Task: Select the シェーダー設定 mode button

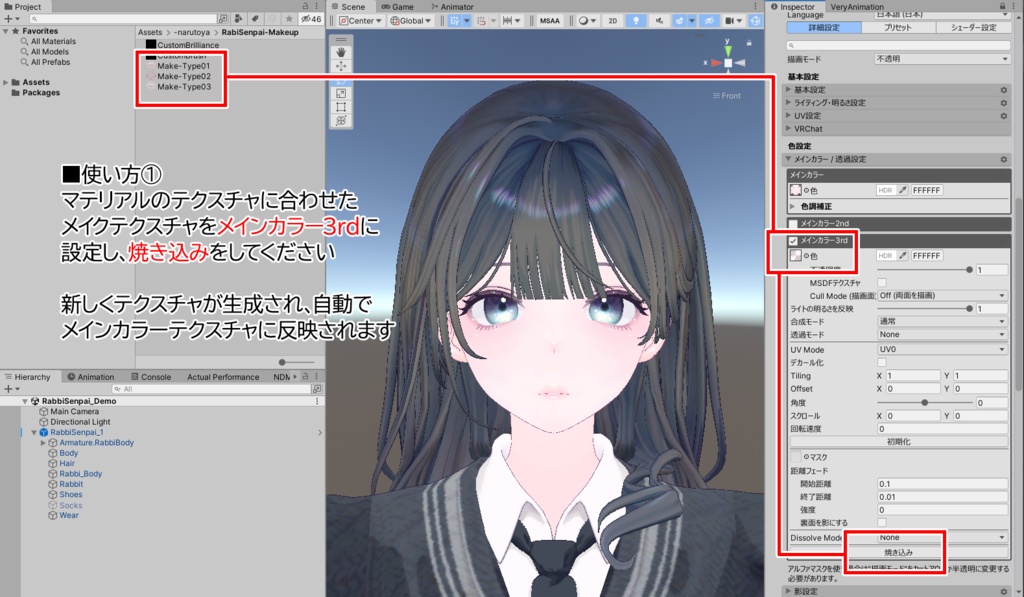Action: coord(973,27)
